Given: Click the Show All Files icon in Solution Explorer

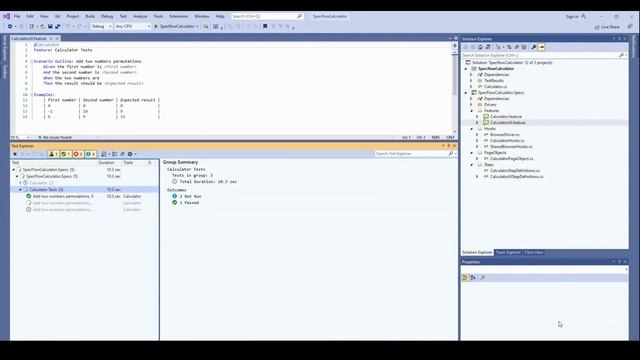Looking at the screenshot, I should pos(524,47).
